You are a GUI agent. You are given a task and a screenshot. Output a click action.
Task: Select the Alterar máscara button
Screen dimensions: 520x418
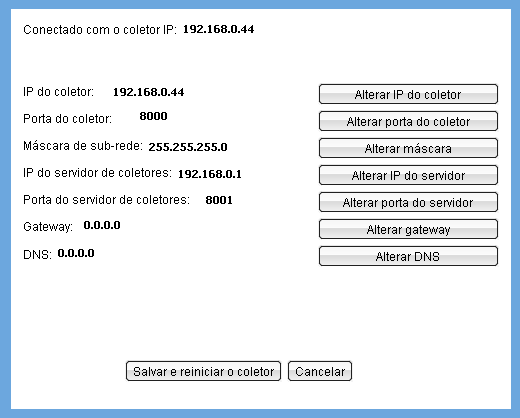[x=408, y=148]
